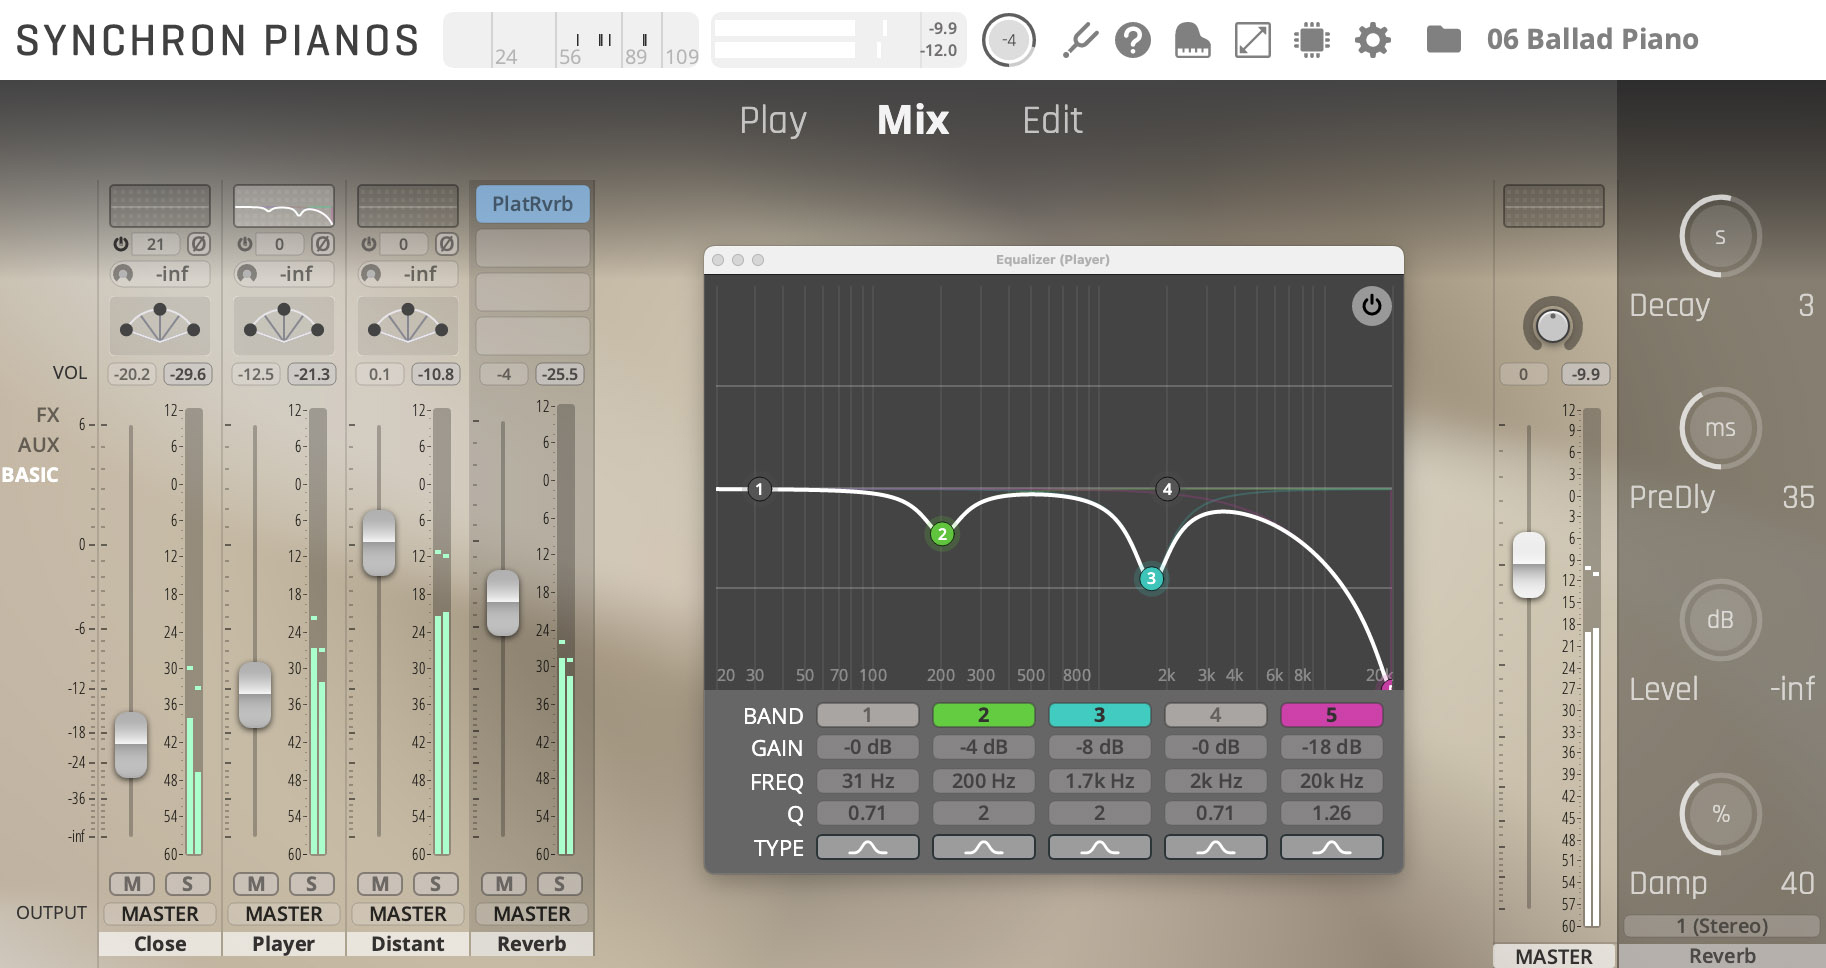Open the tuning fork settings icon

(x=1080, y=40)
